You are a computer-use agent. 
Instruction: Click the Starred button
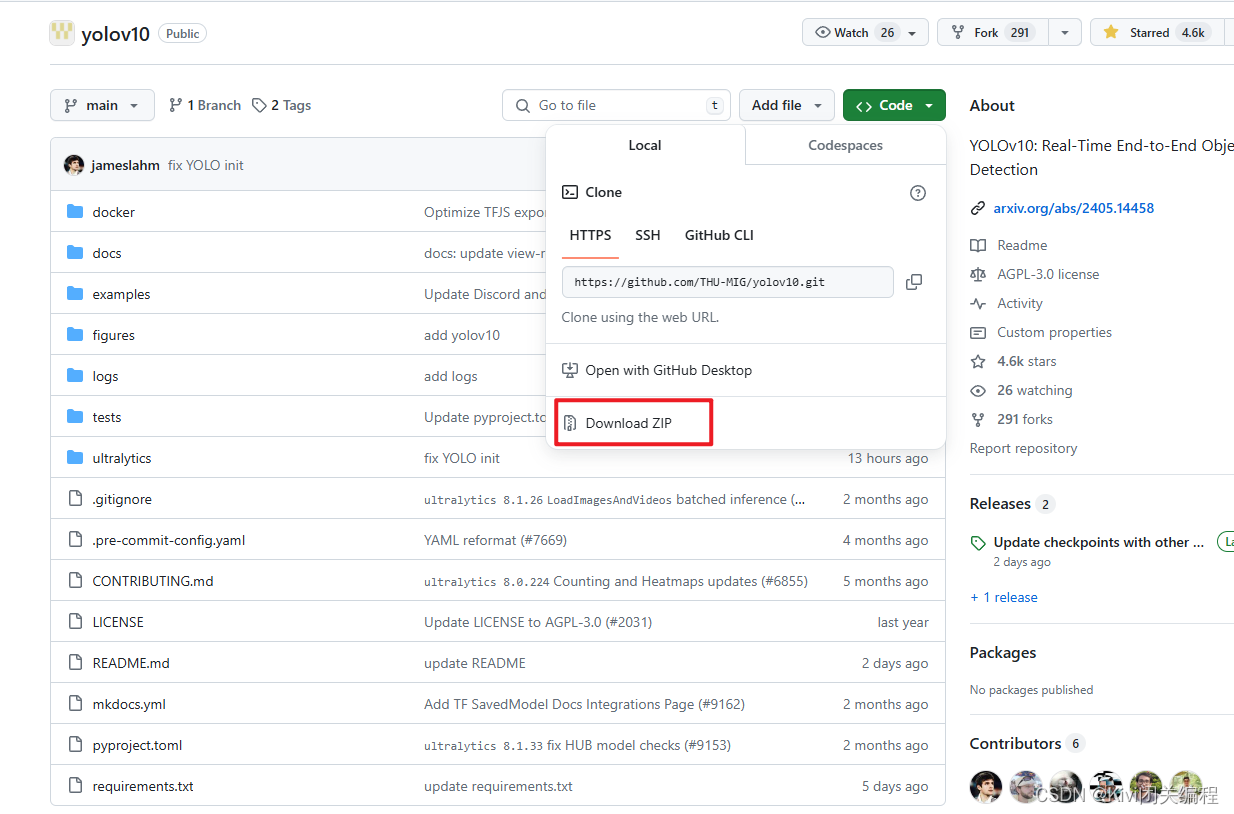coord(1156,32)
